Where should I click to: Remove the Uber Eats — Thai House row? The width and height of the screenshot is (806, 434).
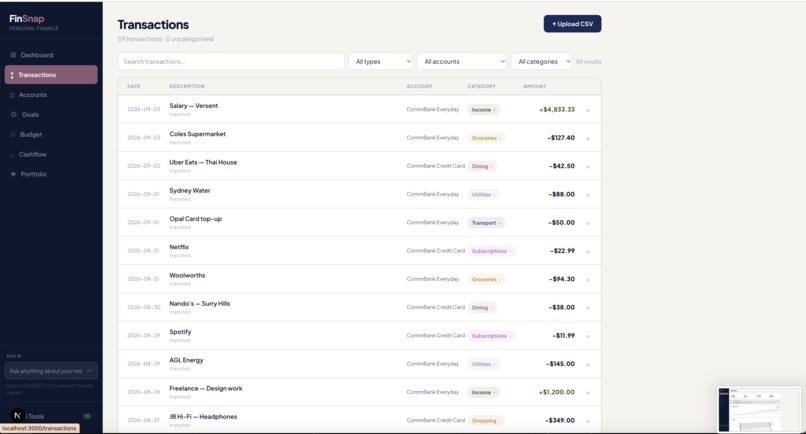588,167
